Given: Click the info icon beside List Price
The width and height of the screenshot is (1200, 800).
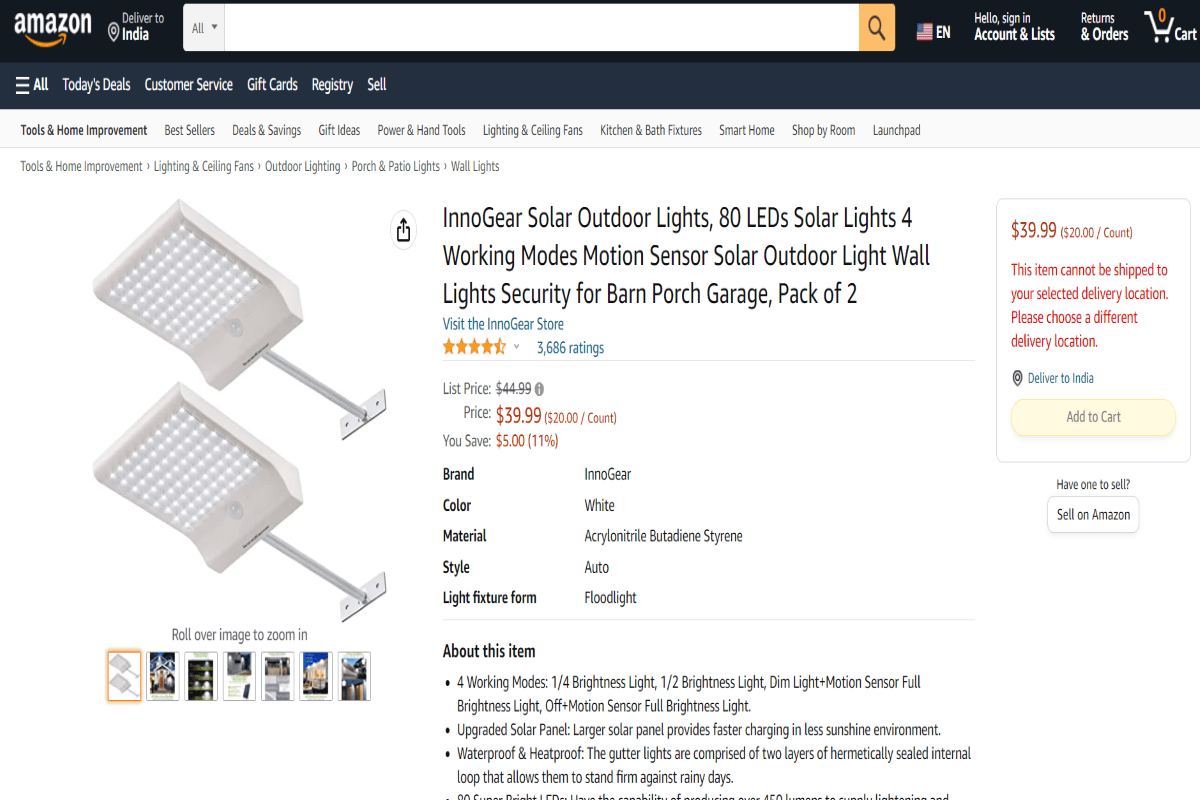Looking at the screenshot, I should click(539, 389).
